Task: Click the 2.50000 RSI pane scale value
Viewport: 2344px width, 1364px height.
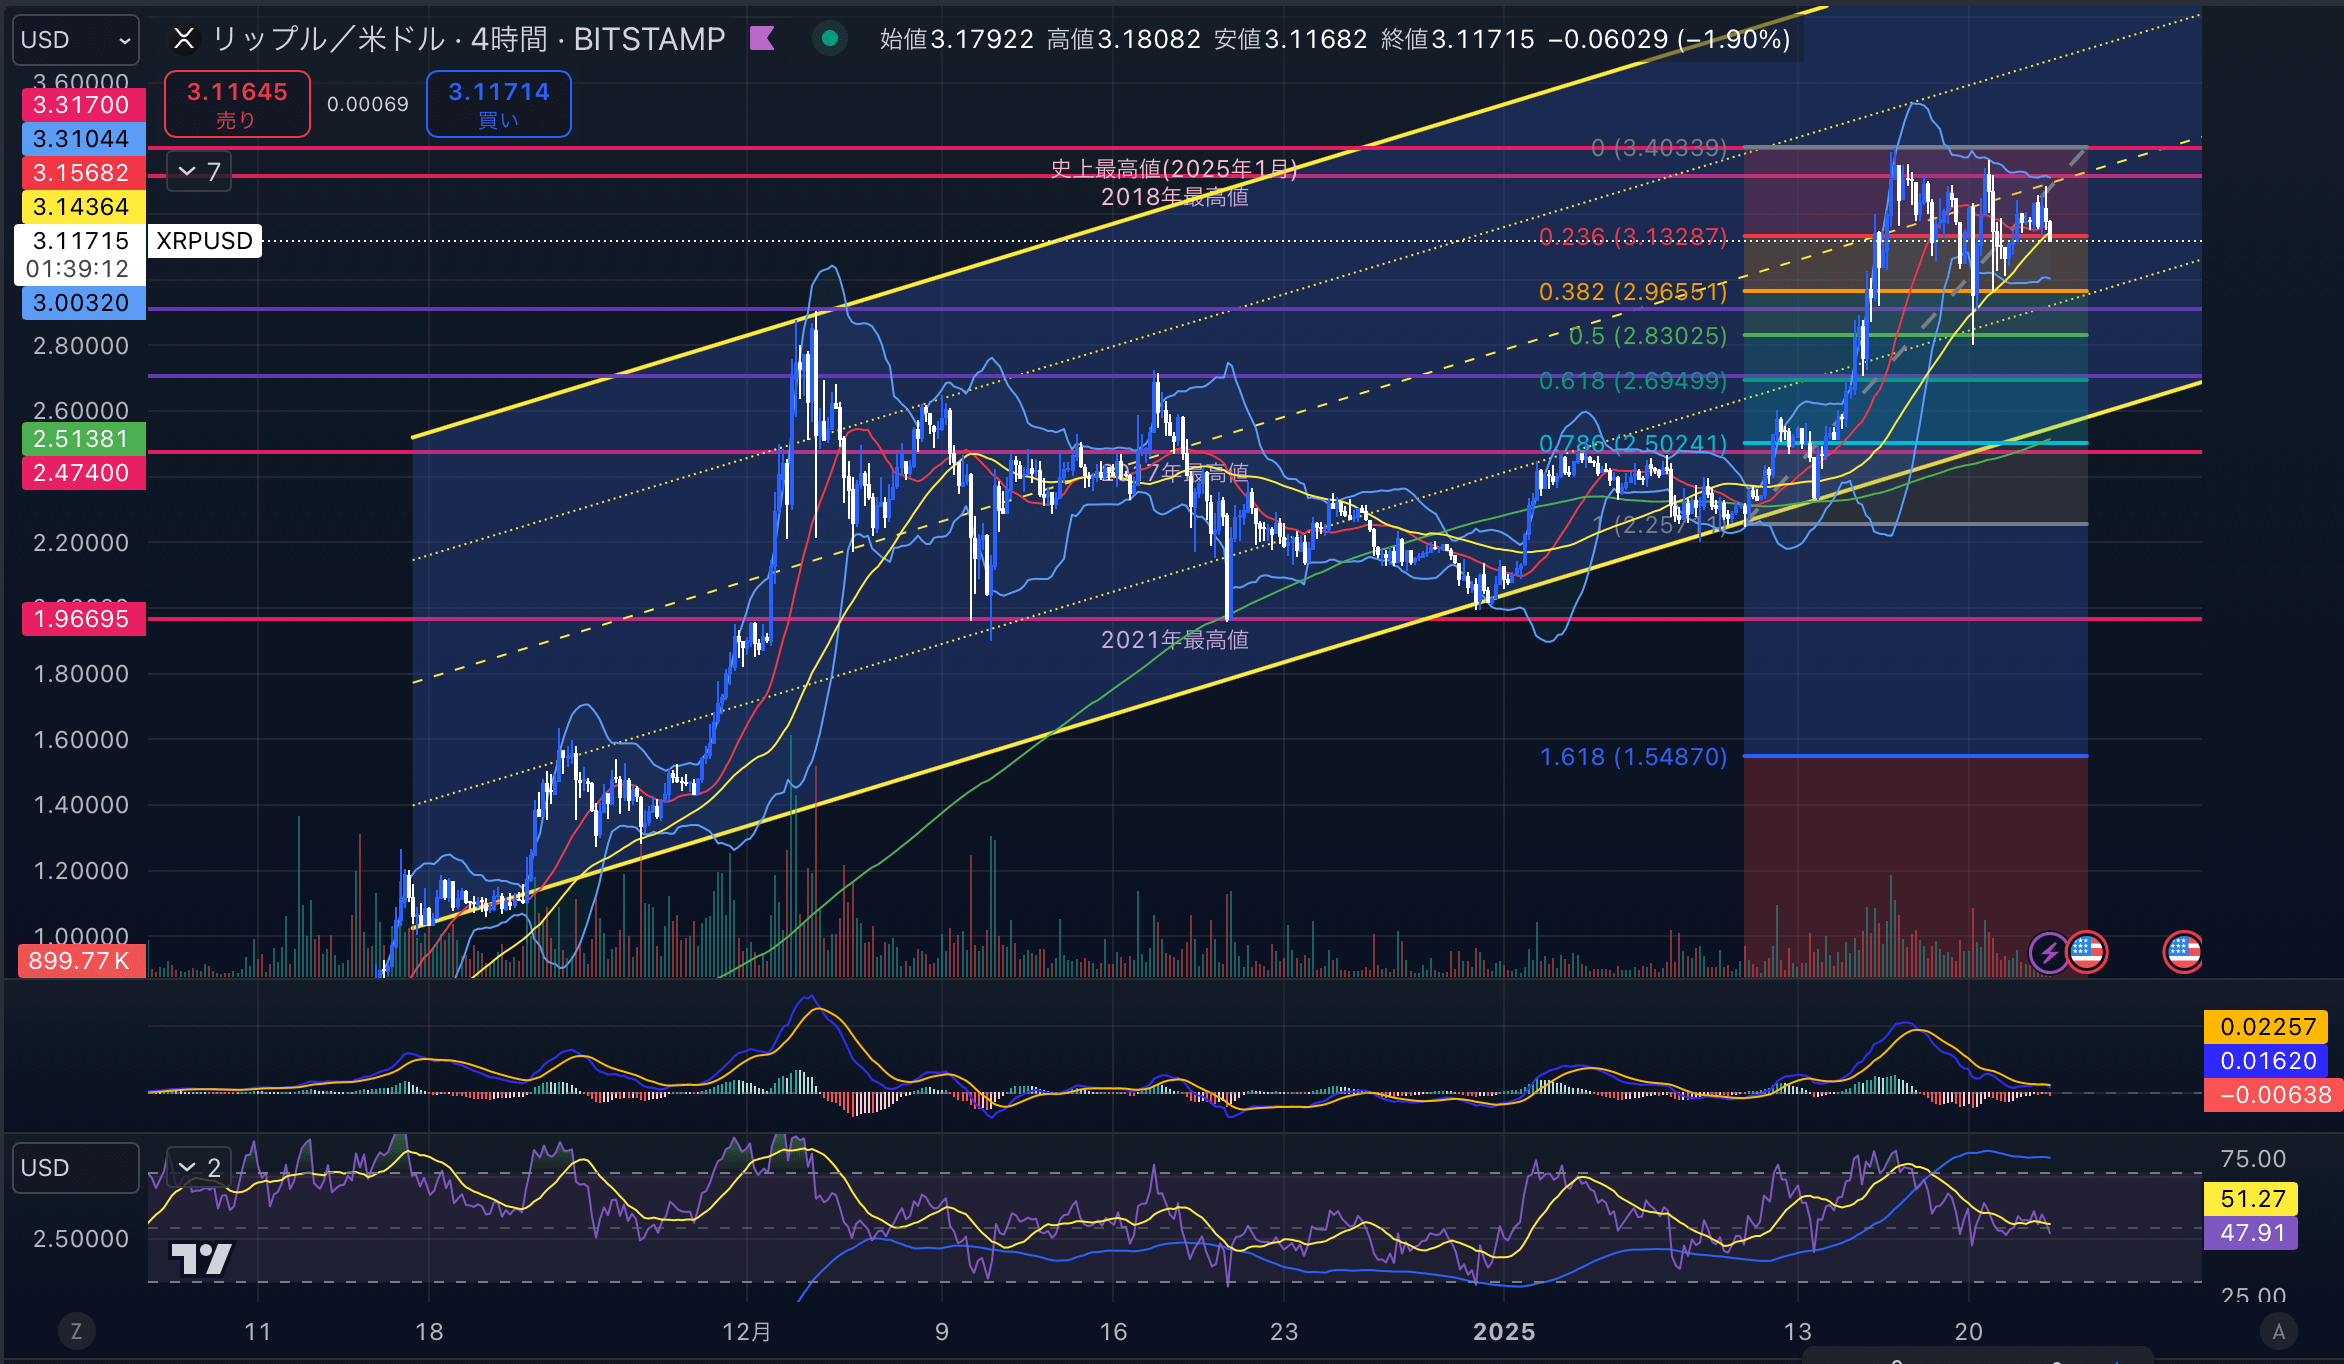Action: (81, 1239)
